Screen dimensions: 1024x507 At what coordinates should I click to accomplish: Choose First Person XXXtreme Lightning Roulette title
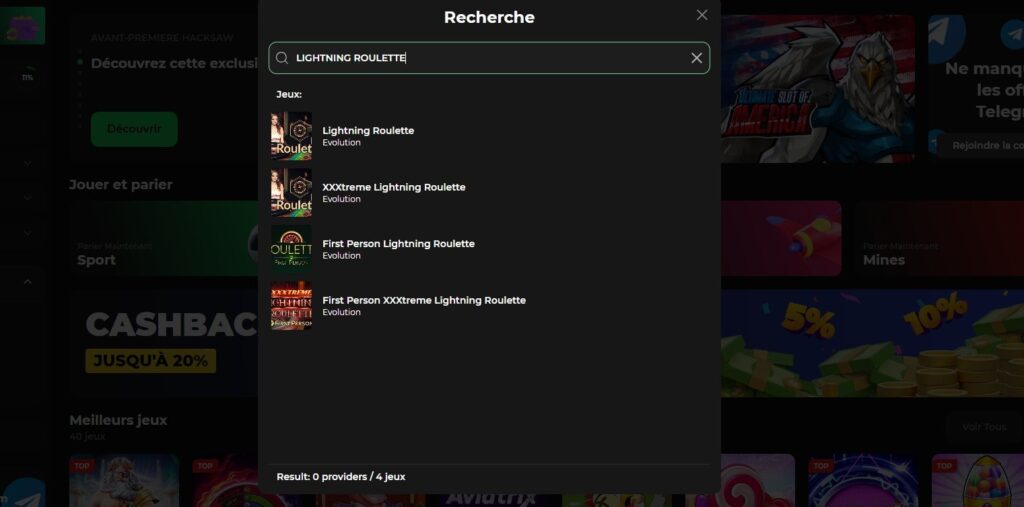pos(423,300)
